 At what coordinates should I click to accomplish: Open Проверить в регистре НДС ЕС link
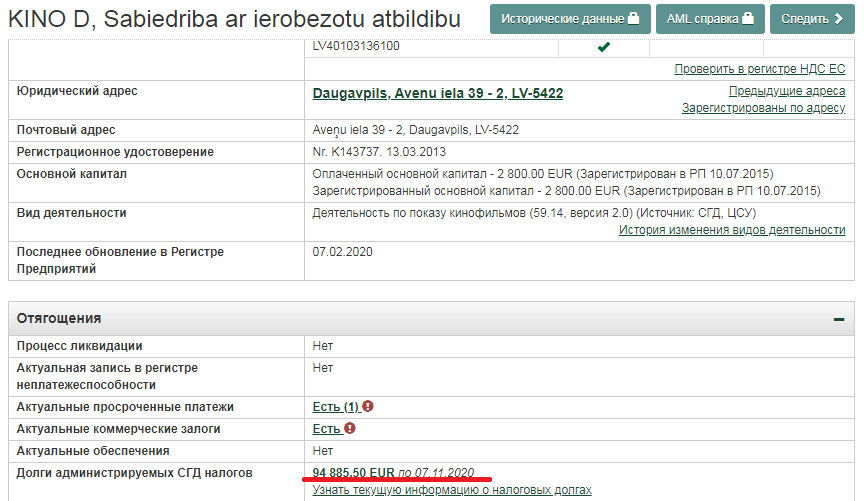tap(760, 69)
